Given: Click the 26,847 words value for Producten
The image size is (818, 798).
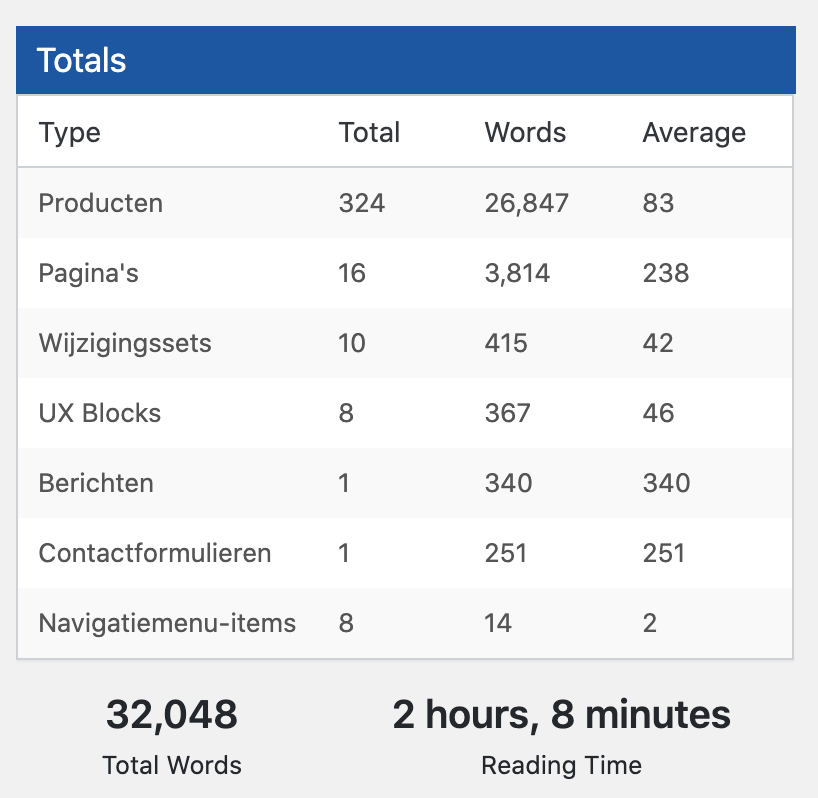Looking at the screenshot, I should (x=526, y=203).
